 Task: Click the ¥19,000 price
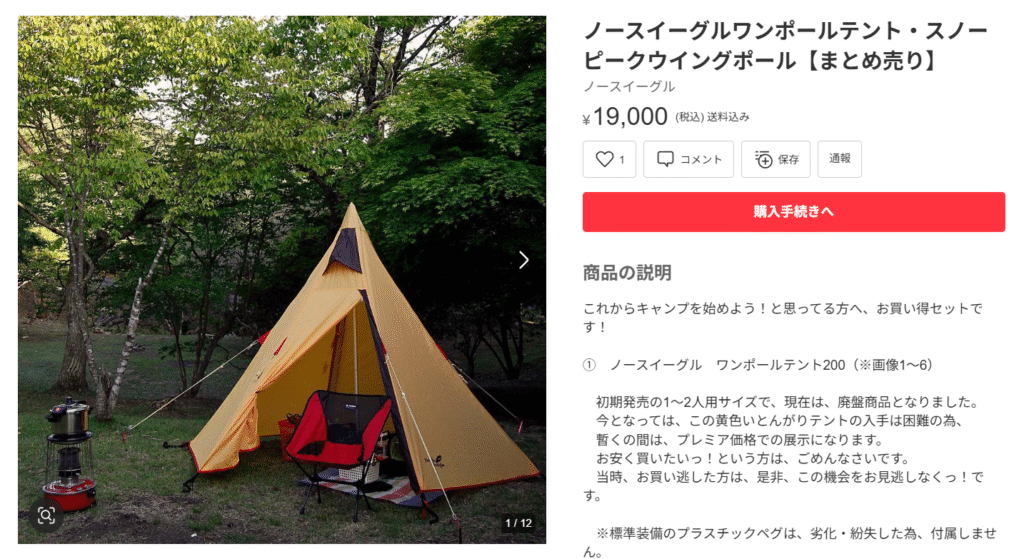624,116
